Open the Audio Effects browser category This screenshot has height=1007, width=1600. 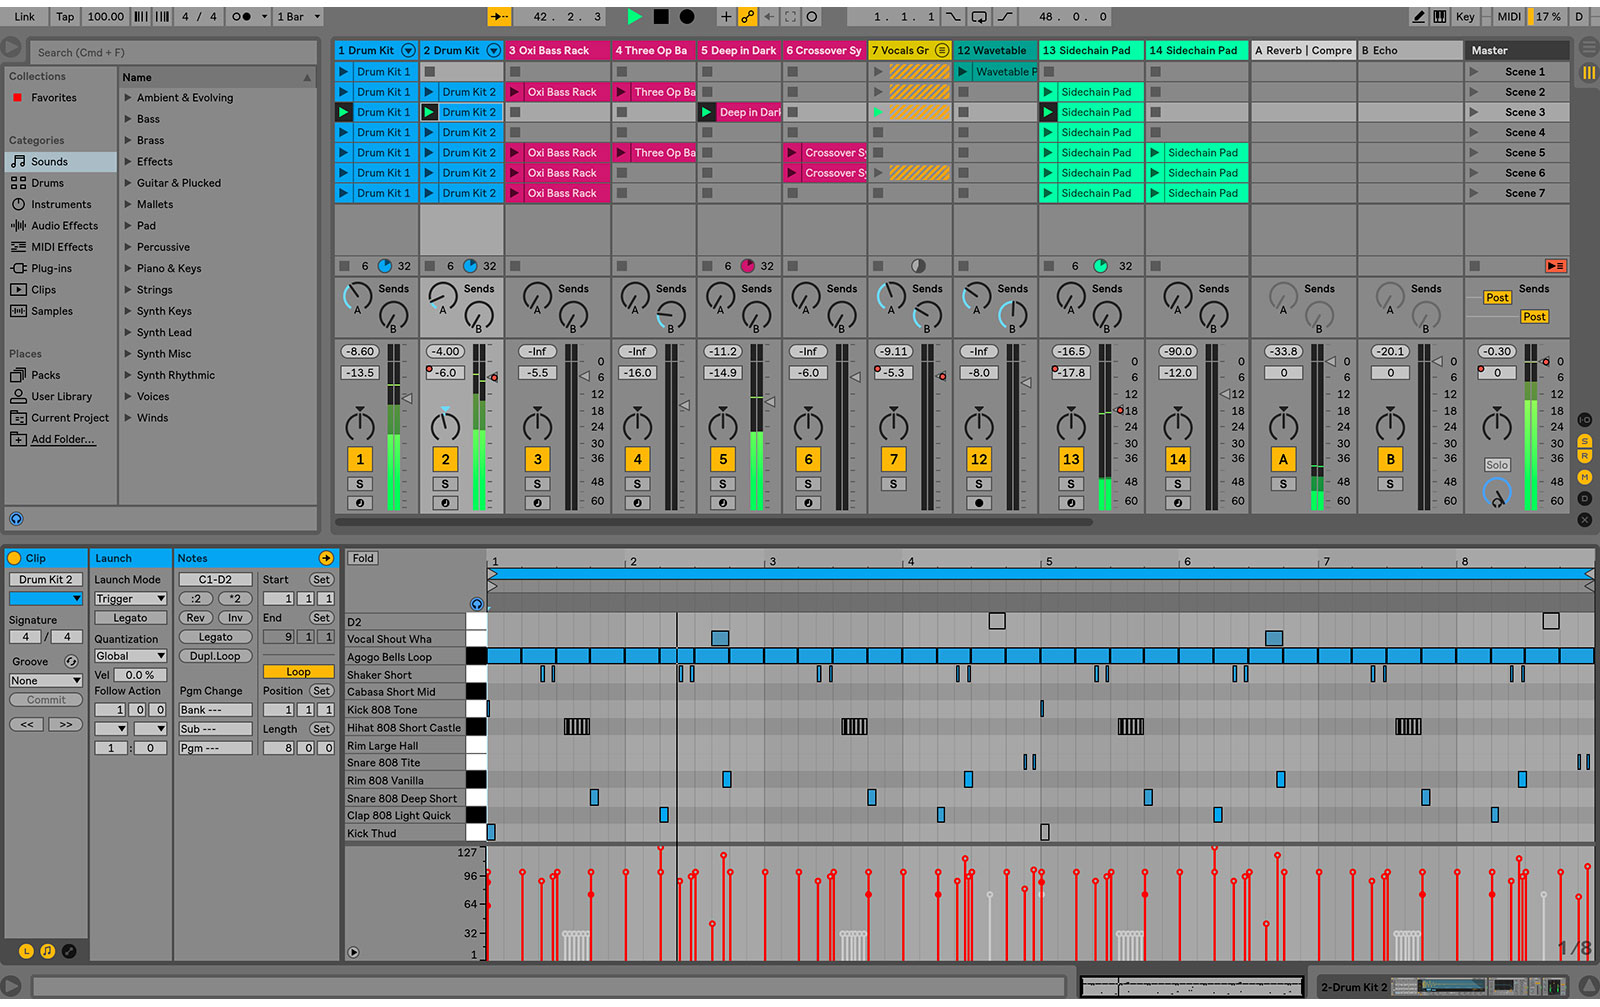point(64,226)
